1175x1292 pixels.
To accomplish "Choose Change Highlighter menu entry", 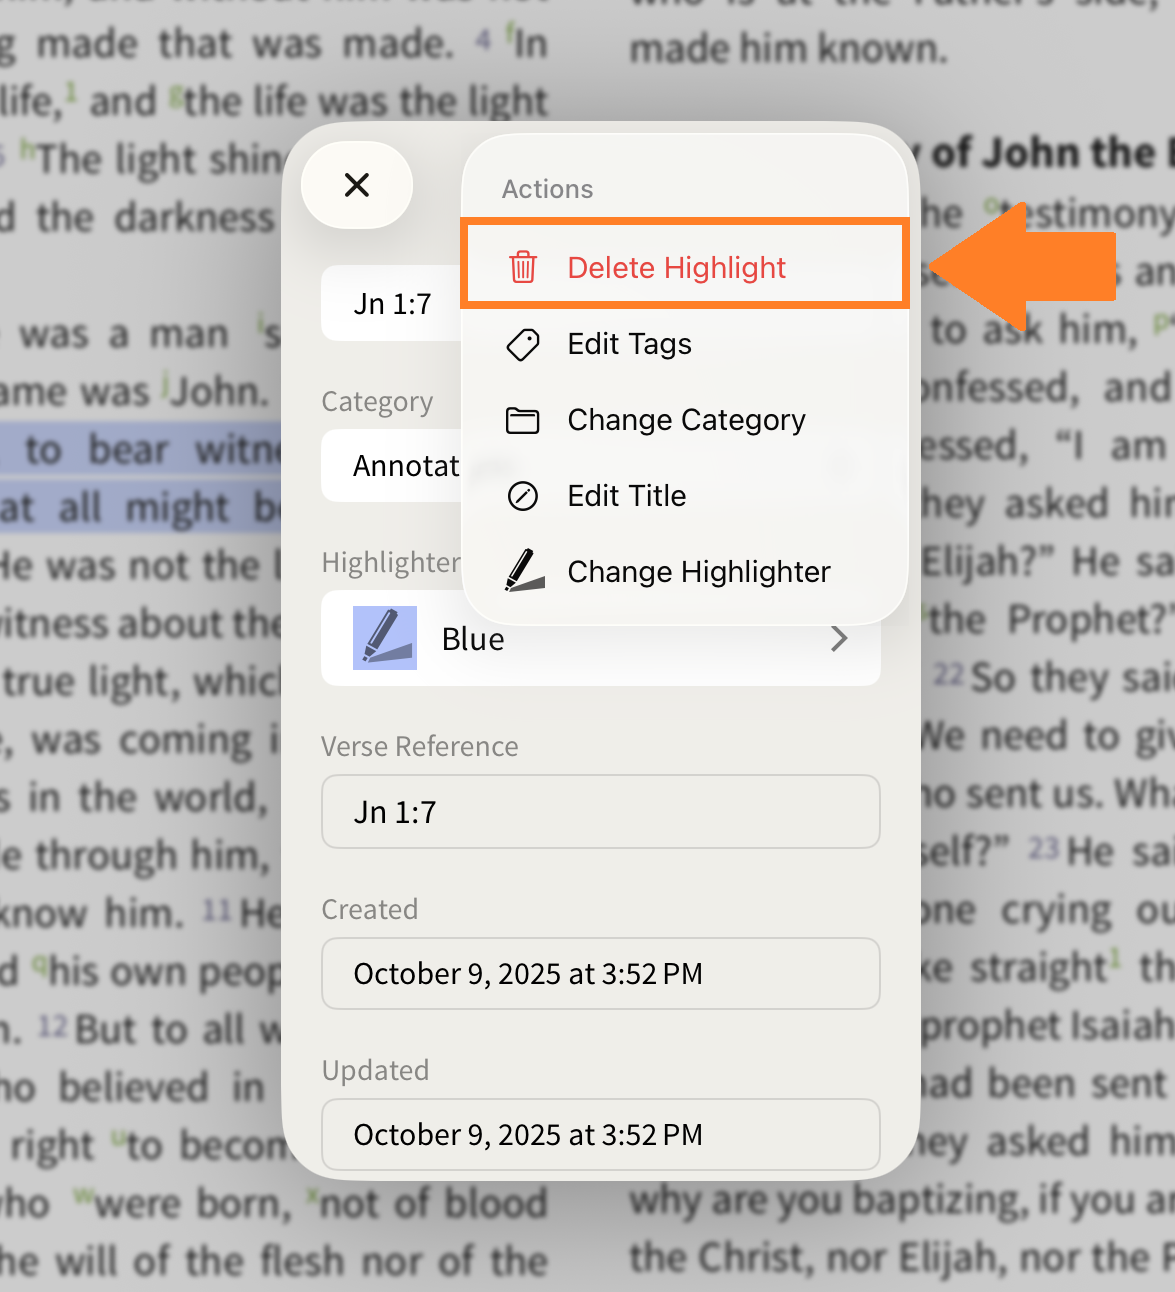I will coord(685,571).
